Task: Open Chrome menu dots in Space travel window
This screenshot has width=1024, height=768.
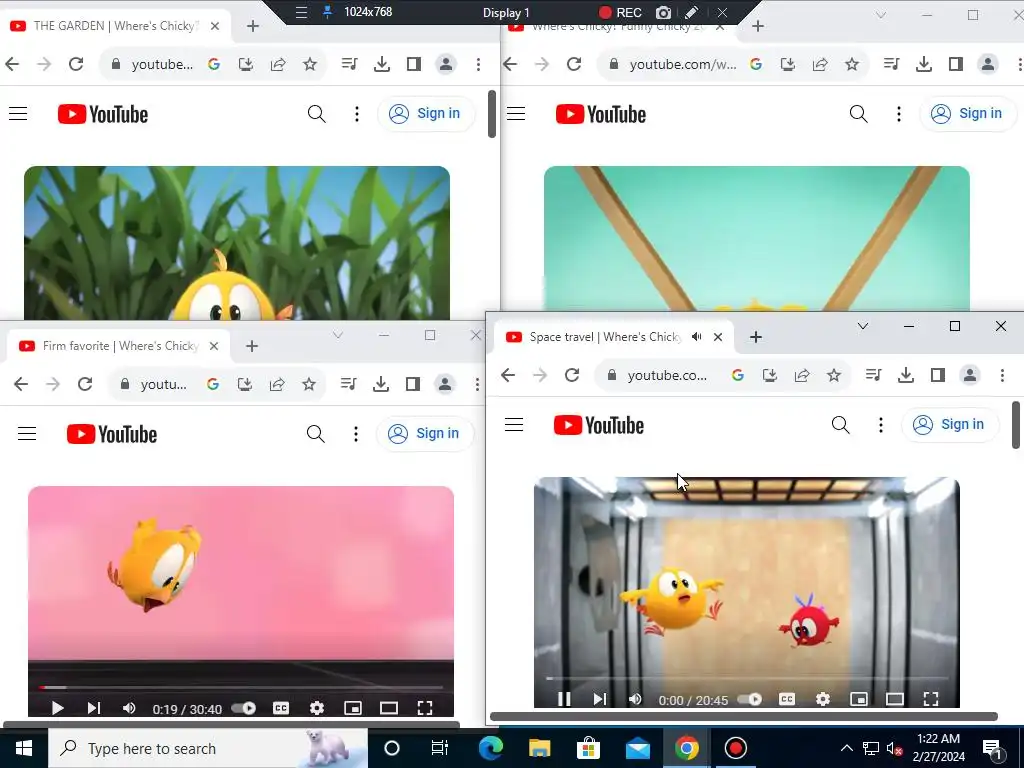Action: (x=1002, y=375)
